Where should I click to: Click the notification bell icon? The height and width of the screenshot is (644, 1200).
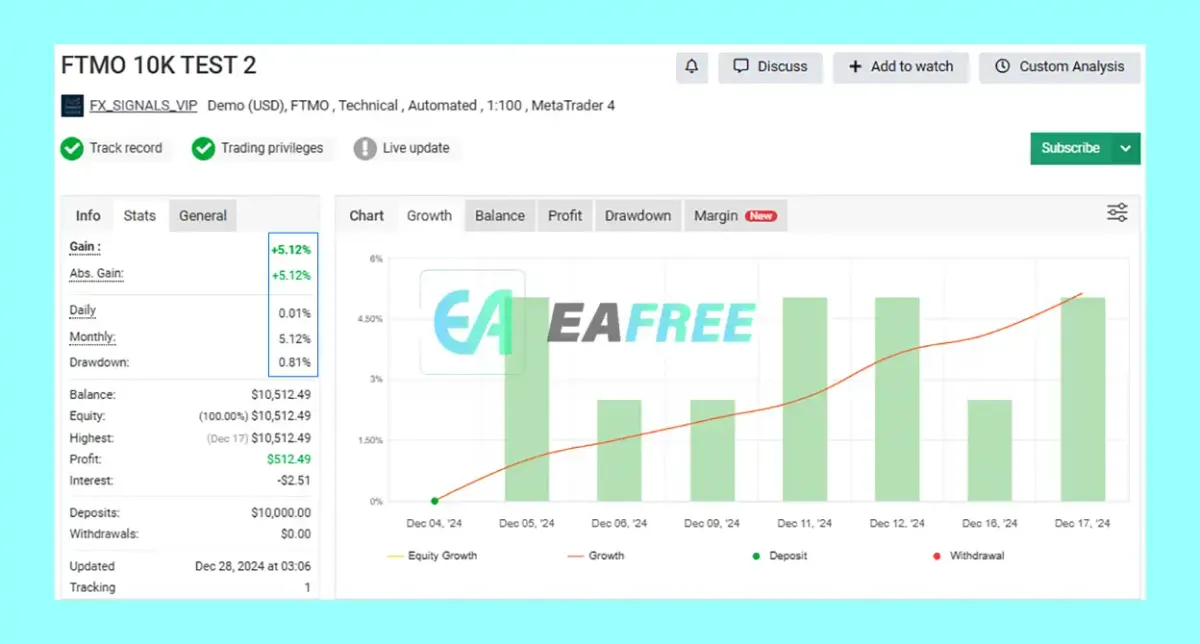692,67
